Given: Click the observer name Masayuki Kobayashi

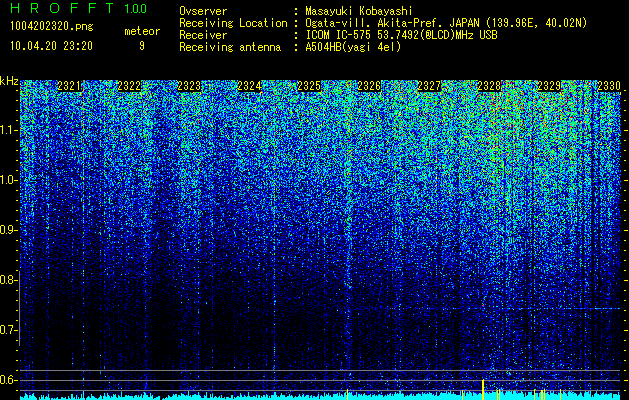Looking at the screenshot, I should tap(359, 11).
